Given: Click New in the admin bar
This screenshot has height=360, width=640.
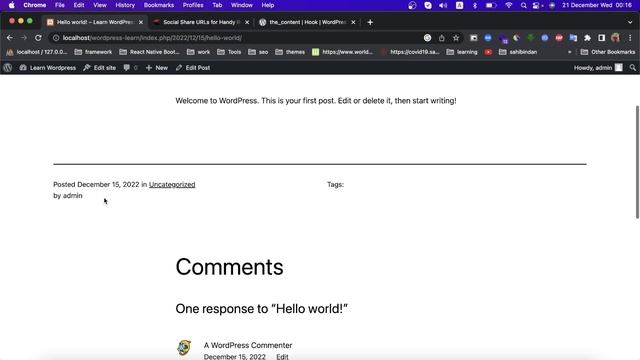Looking at the screenshot, I should point(157,68).
